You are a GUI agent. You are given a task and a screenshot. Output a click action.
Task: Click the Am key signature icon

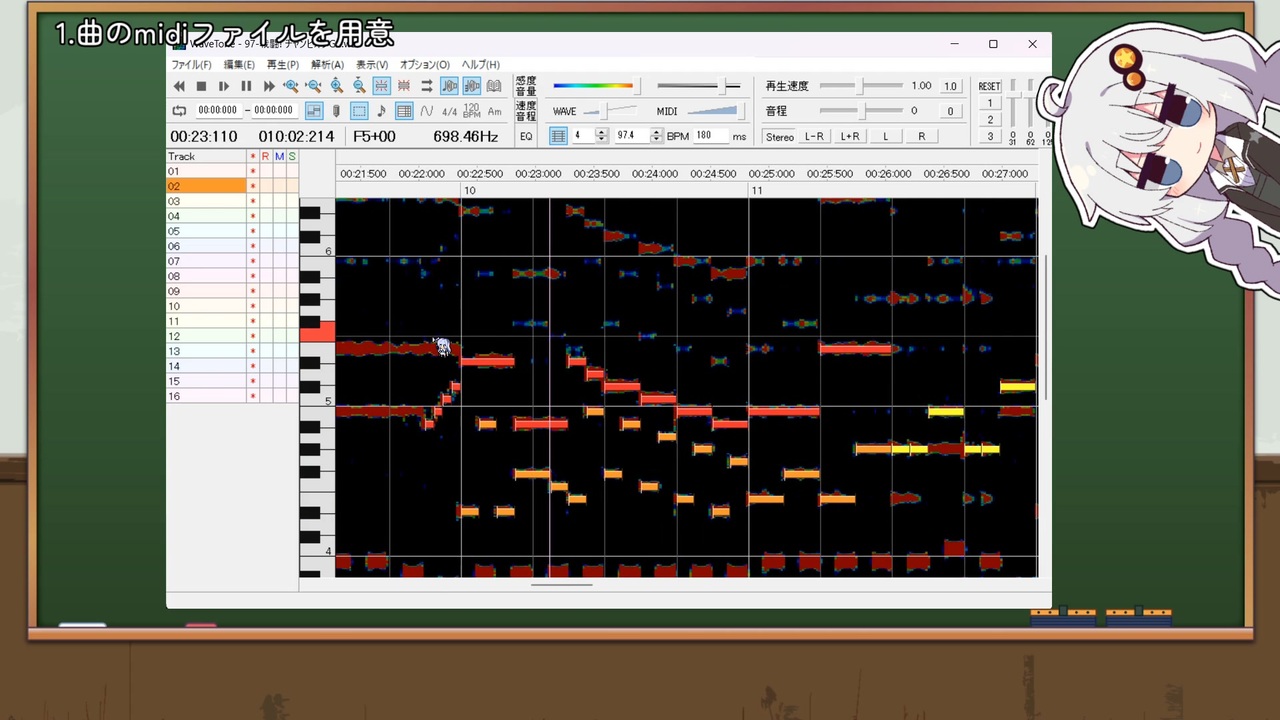coord(495,111)
